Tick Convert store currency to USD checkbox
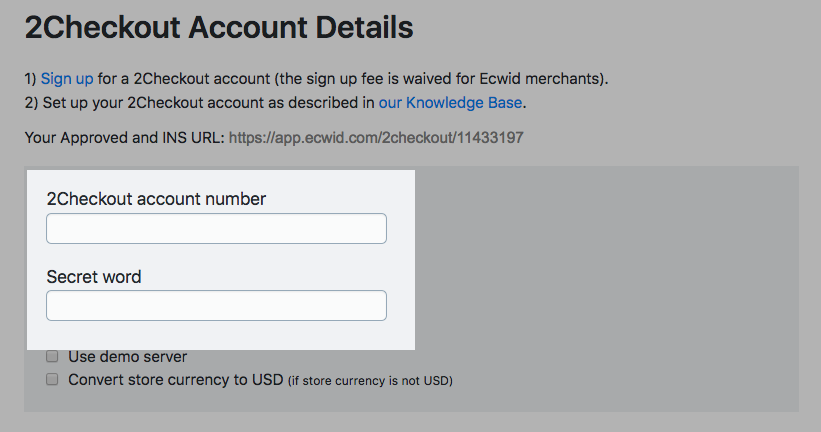Screen dimensions: 821x432 [x=52, y=380]
